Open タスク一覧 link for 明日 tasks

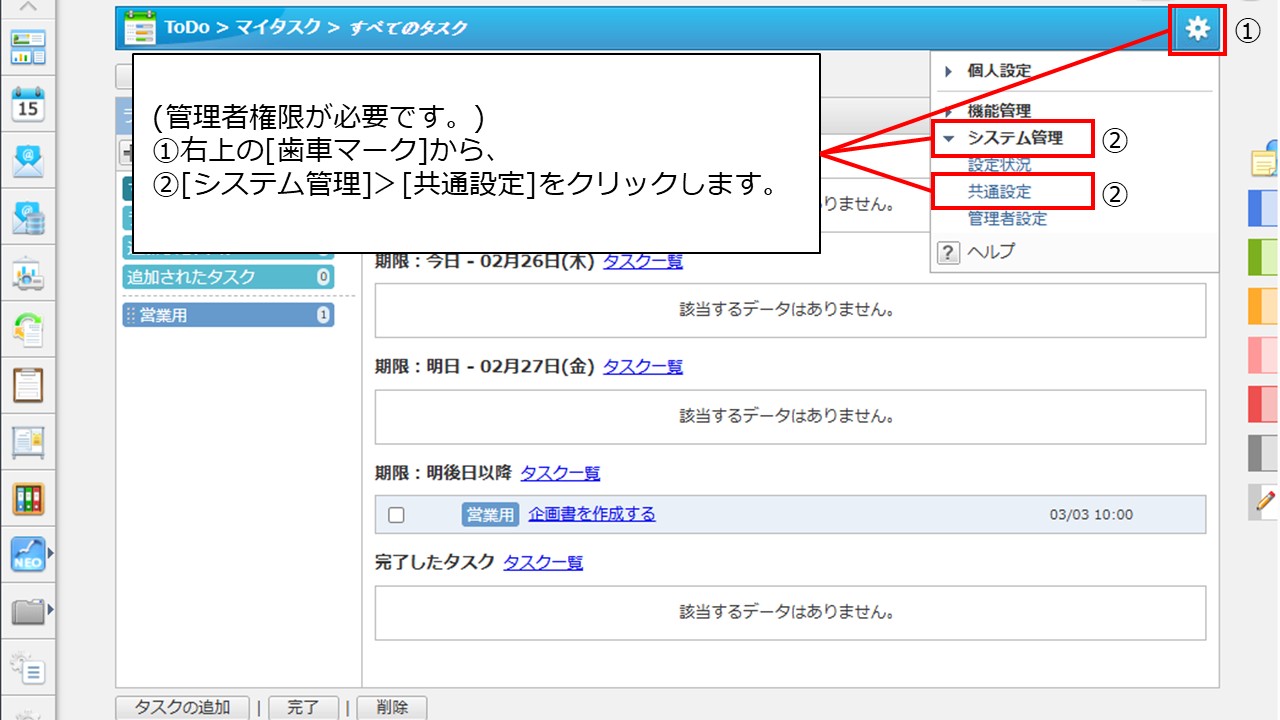(643, 367)
